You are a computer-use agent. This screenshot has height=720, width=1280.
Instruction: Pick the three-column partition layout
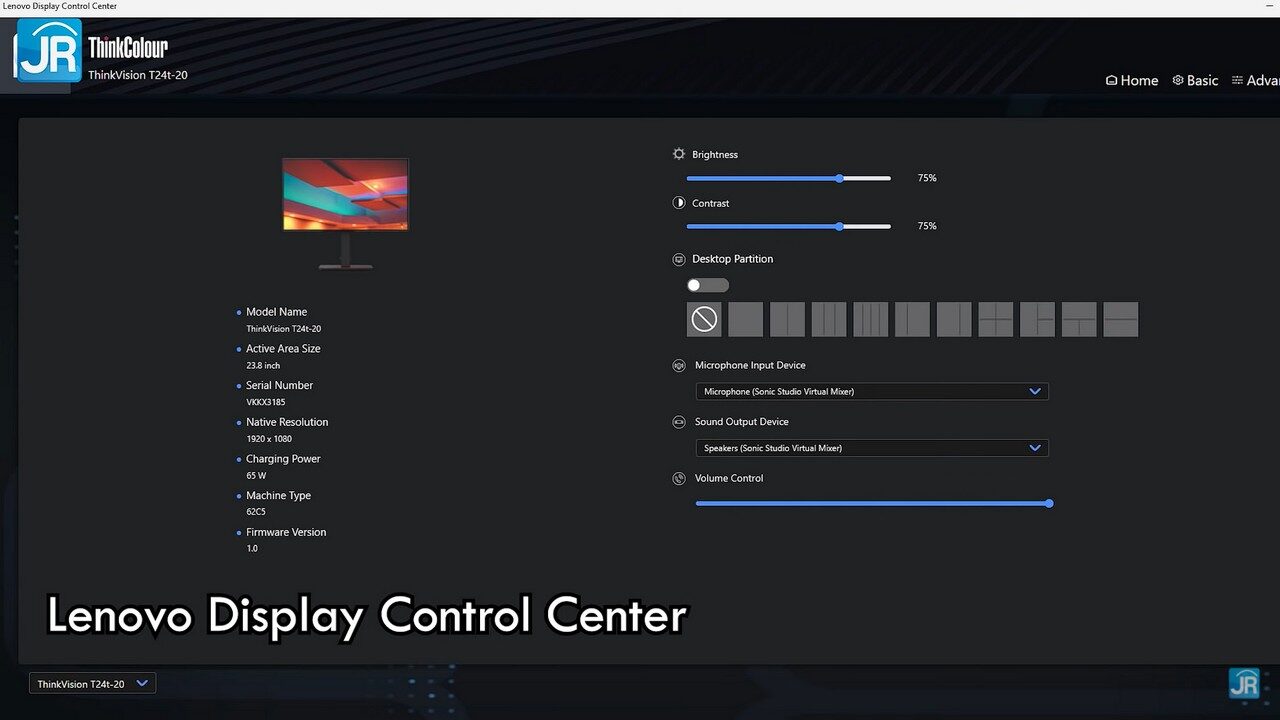829,320
